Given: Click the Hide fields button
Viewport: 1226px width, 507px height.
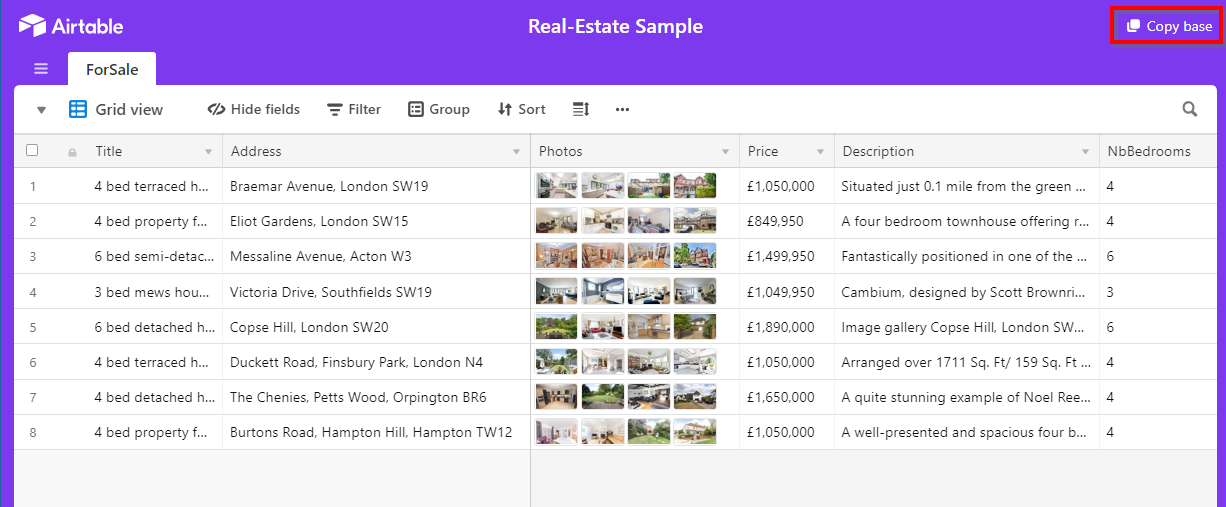Looking at the screenshot, I should point(254,109).
